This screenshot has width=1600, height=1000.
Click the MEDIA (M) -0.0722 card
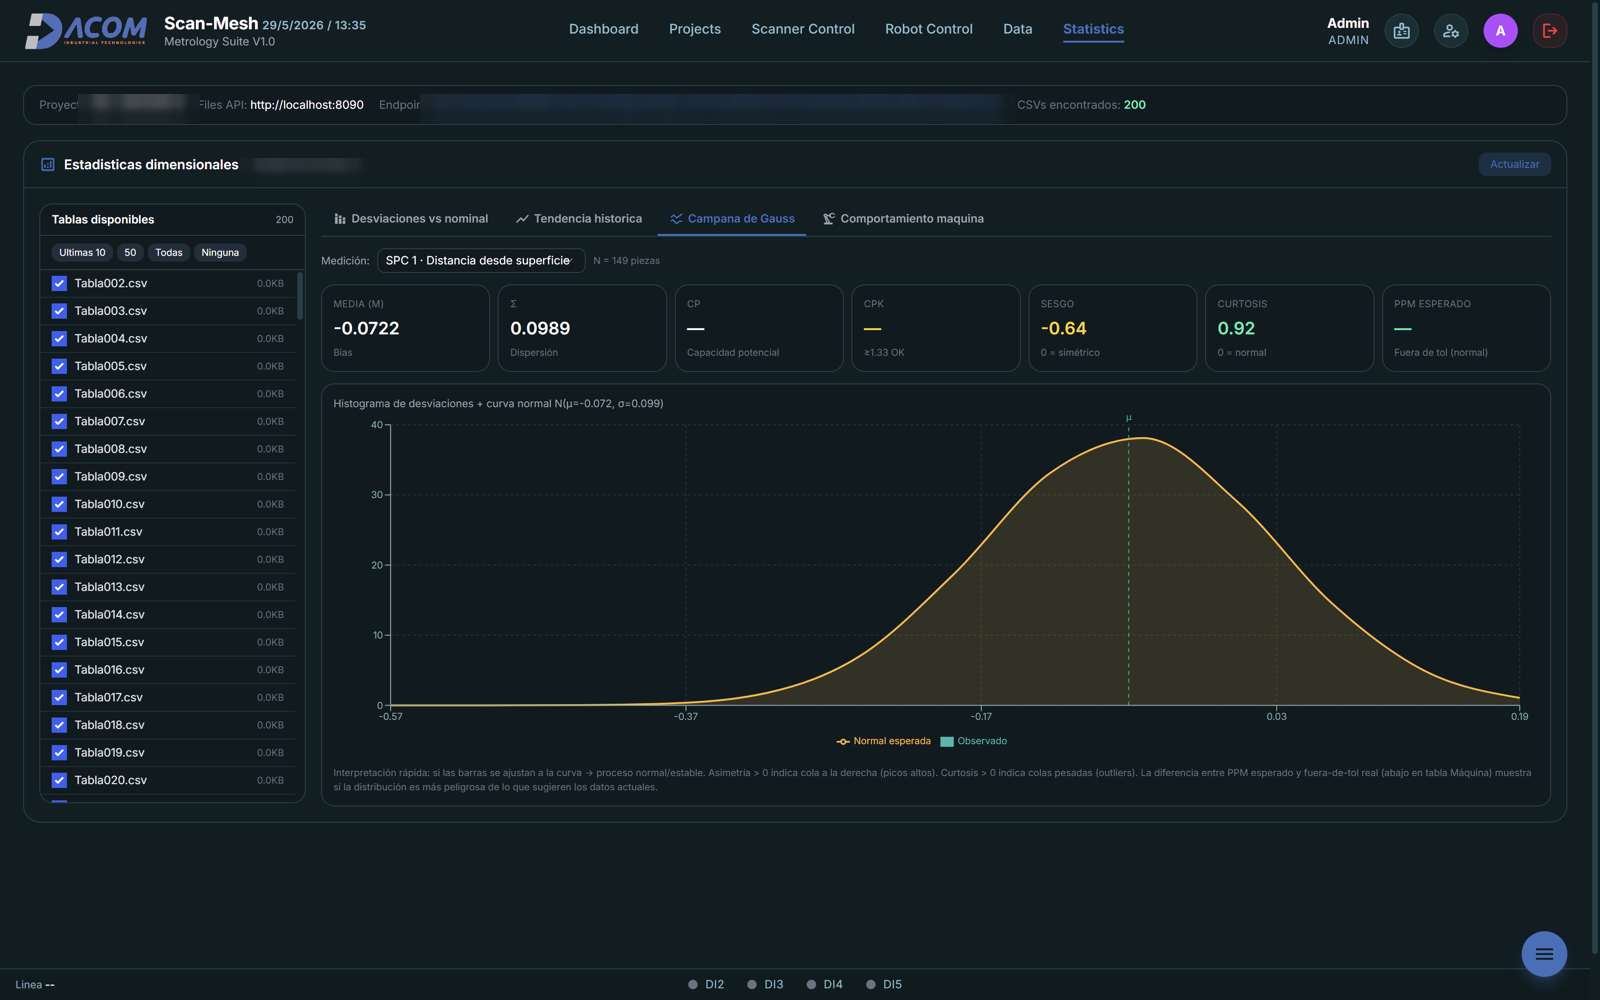tap(405, 328)
